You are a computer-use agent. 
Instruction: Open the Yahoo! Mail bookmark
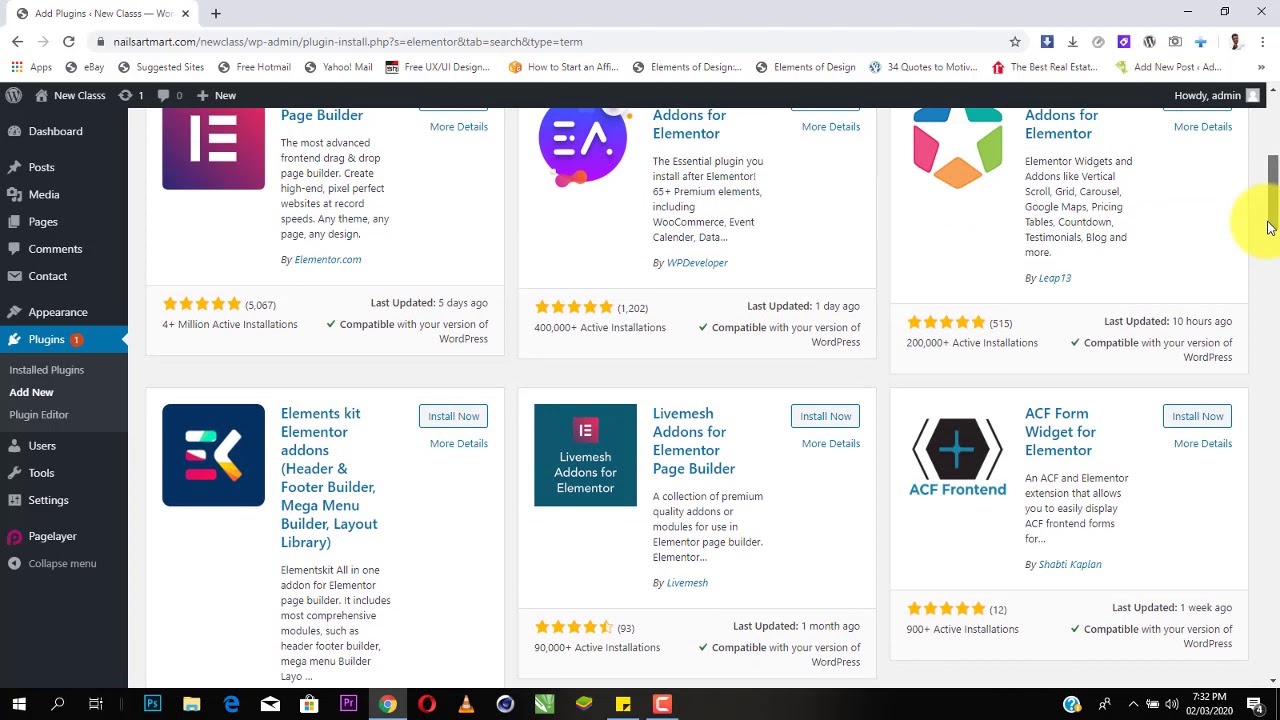point(338,67)
